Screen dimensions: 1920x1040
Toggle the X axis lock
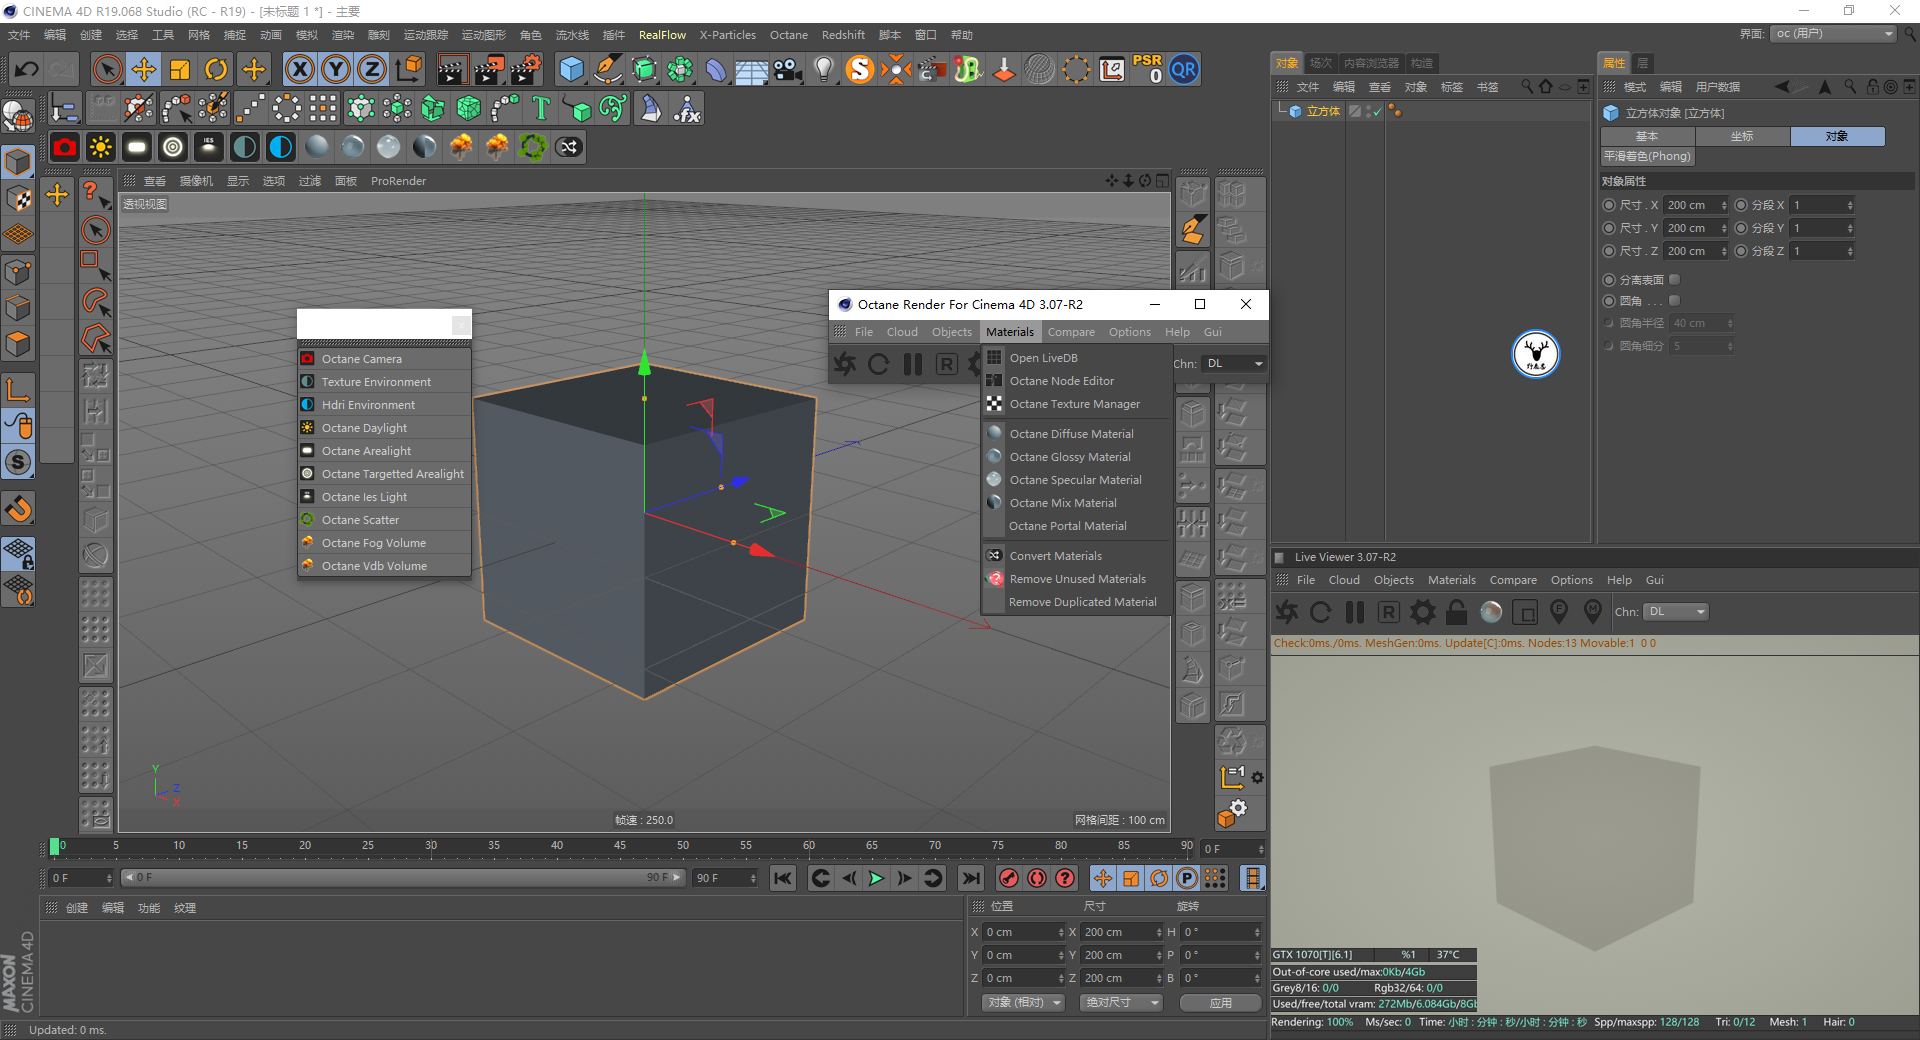tap(299, 69)
